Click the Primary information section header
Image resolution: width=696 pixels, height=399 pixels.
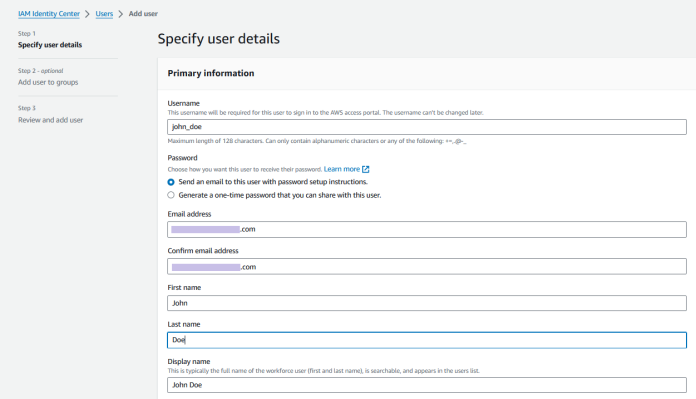[x=211, y=73]
